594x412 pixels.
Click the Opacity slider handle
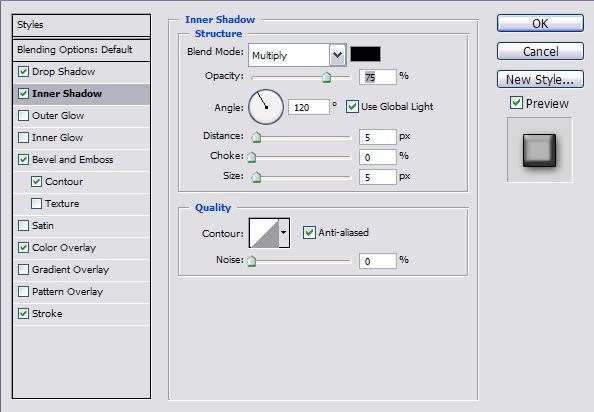pos(326,77)
